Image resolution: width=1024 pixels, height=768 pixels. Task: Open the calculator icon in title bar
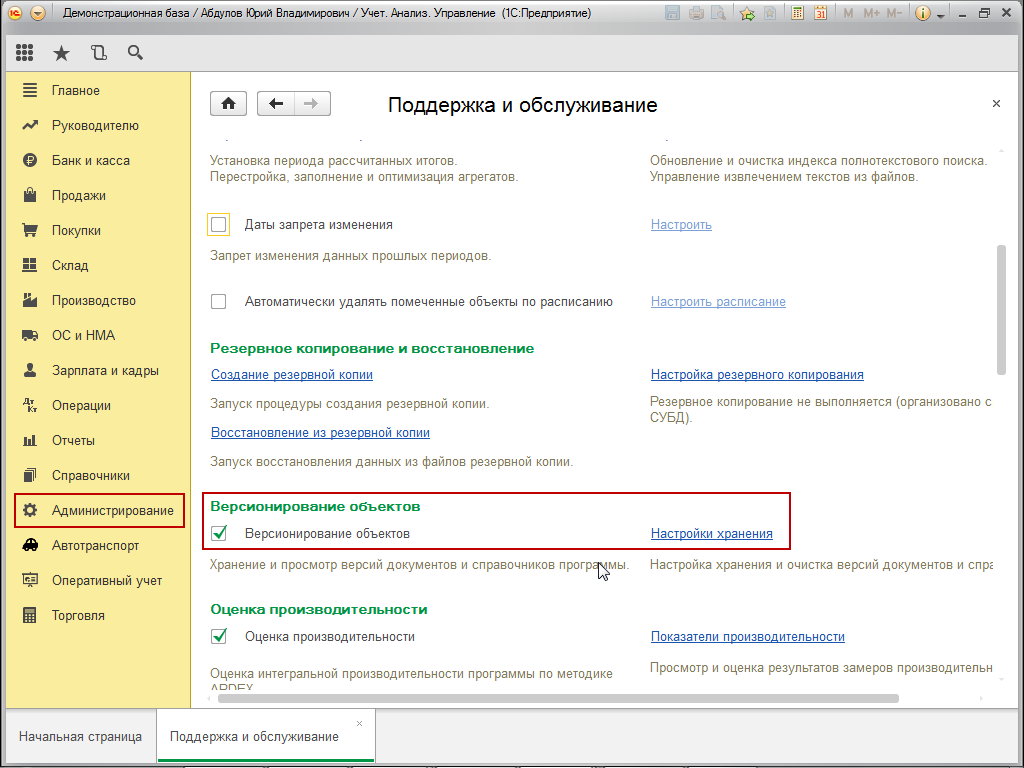point(797,13)
